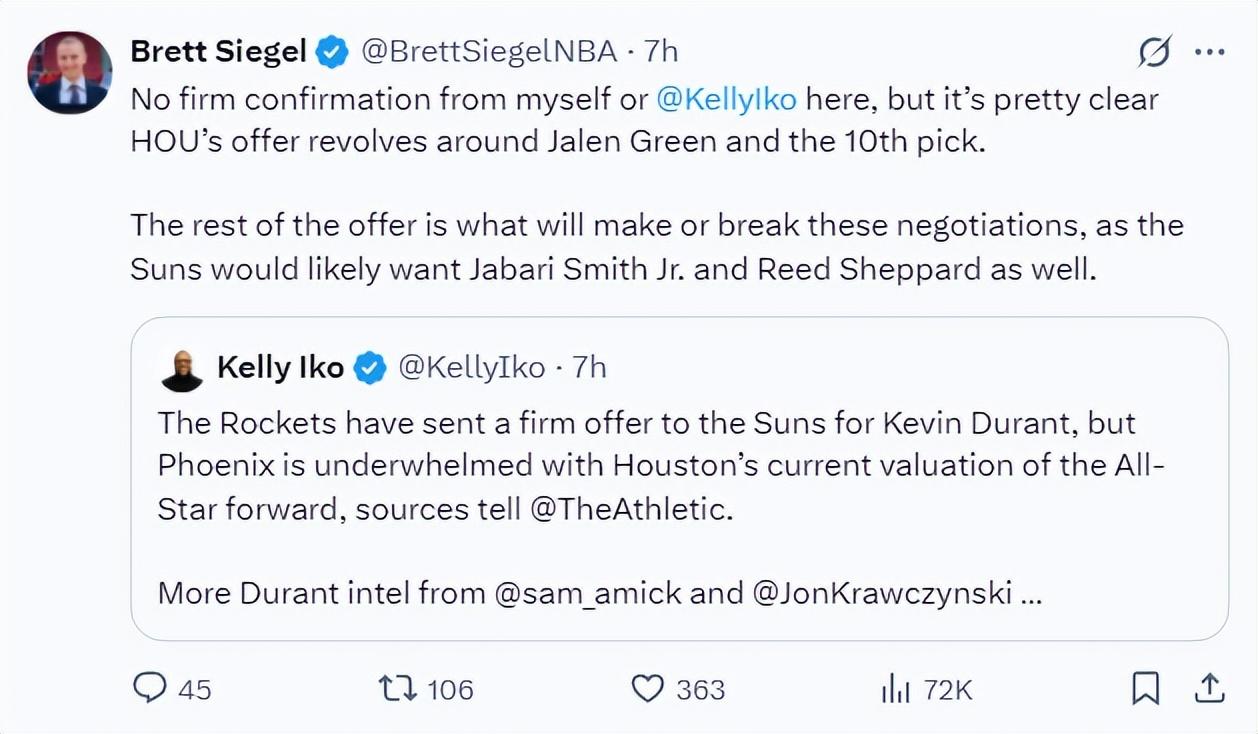Viewport: 1258px width, 734px height.
Task: Click Brett Siegel's verified badge
Action: [332, 52]
